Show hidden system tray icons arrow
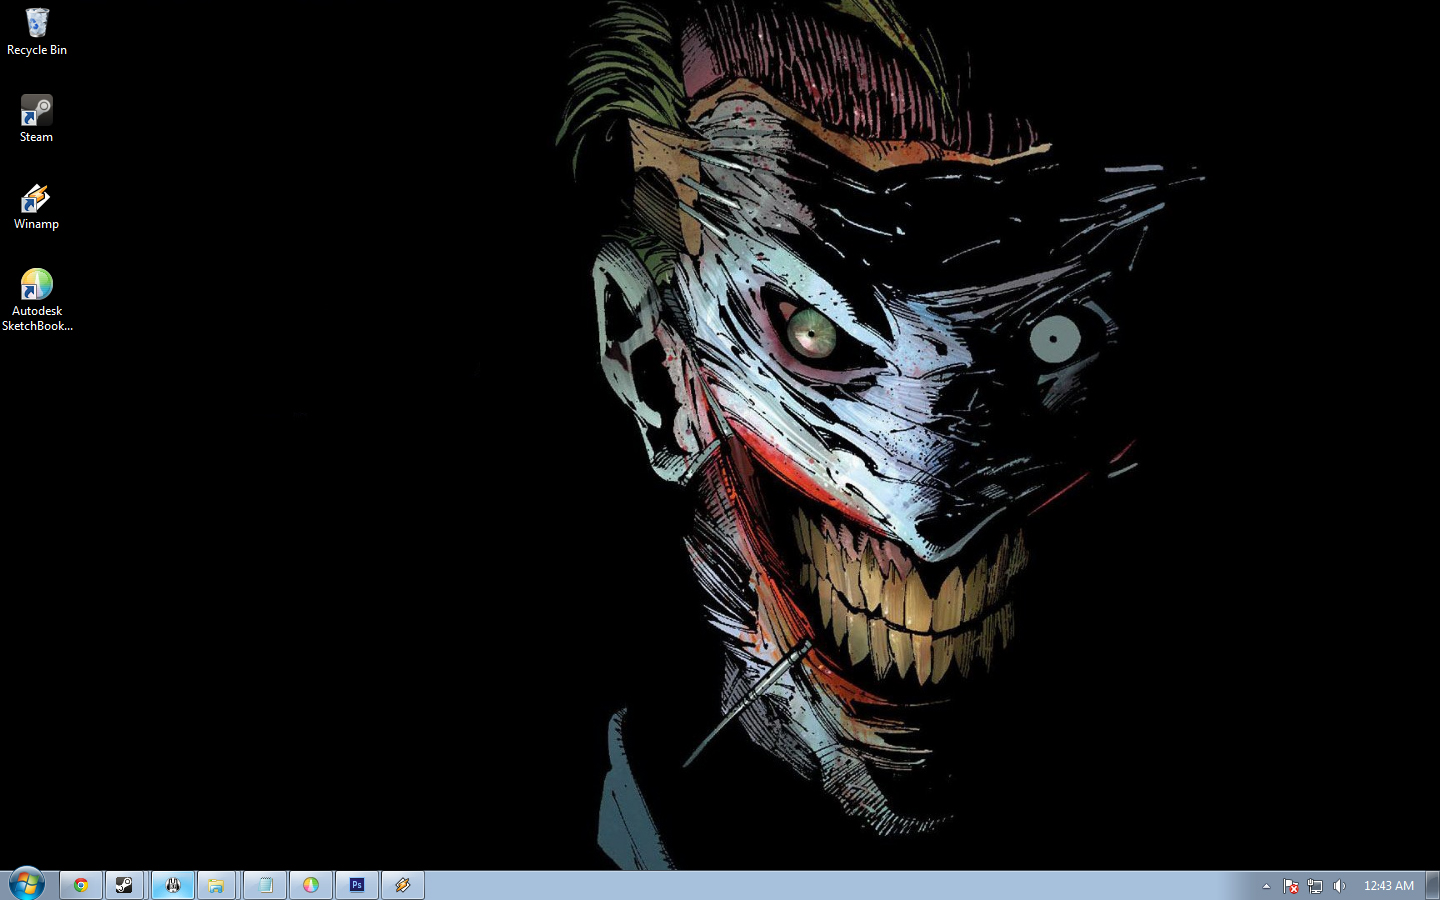1440x900 pixels. [x=1266, y=886]
